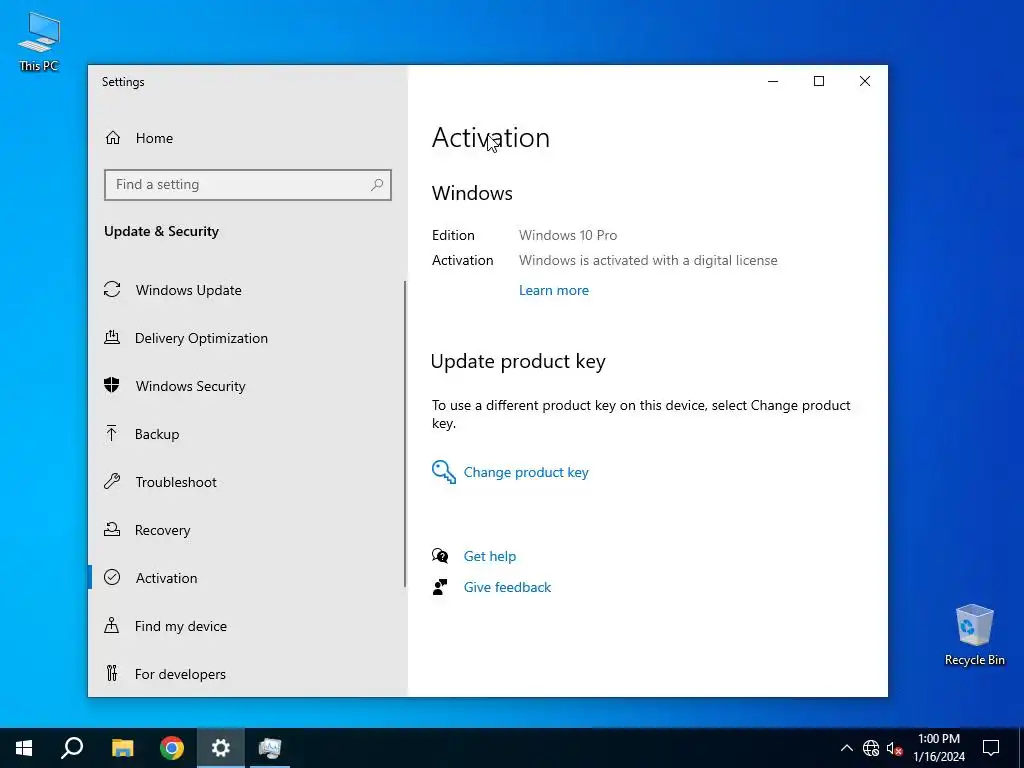Open File Explorer from the taskbar
The height and width of the screenshot is (768, 1024).
pyautogui.click(x=122, y=748)
